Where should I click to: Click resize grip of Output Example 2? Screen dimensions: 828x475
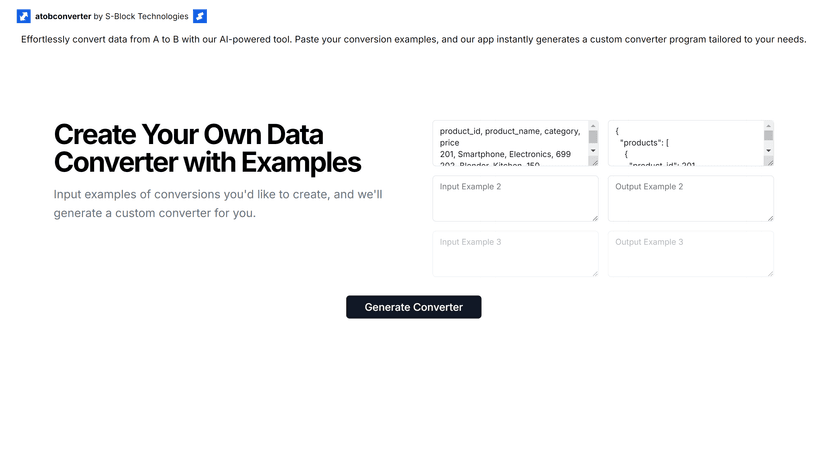tap(770, 218)
